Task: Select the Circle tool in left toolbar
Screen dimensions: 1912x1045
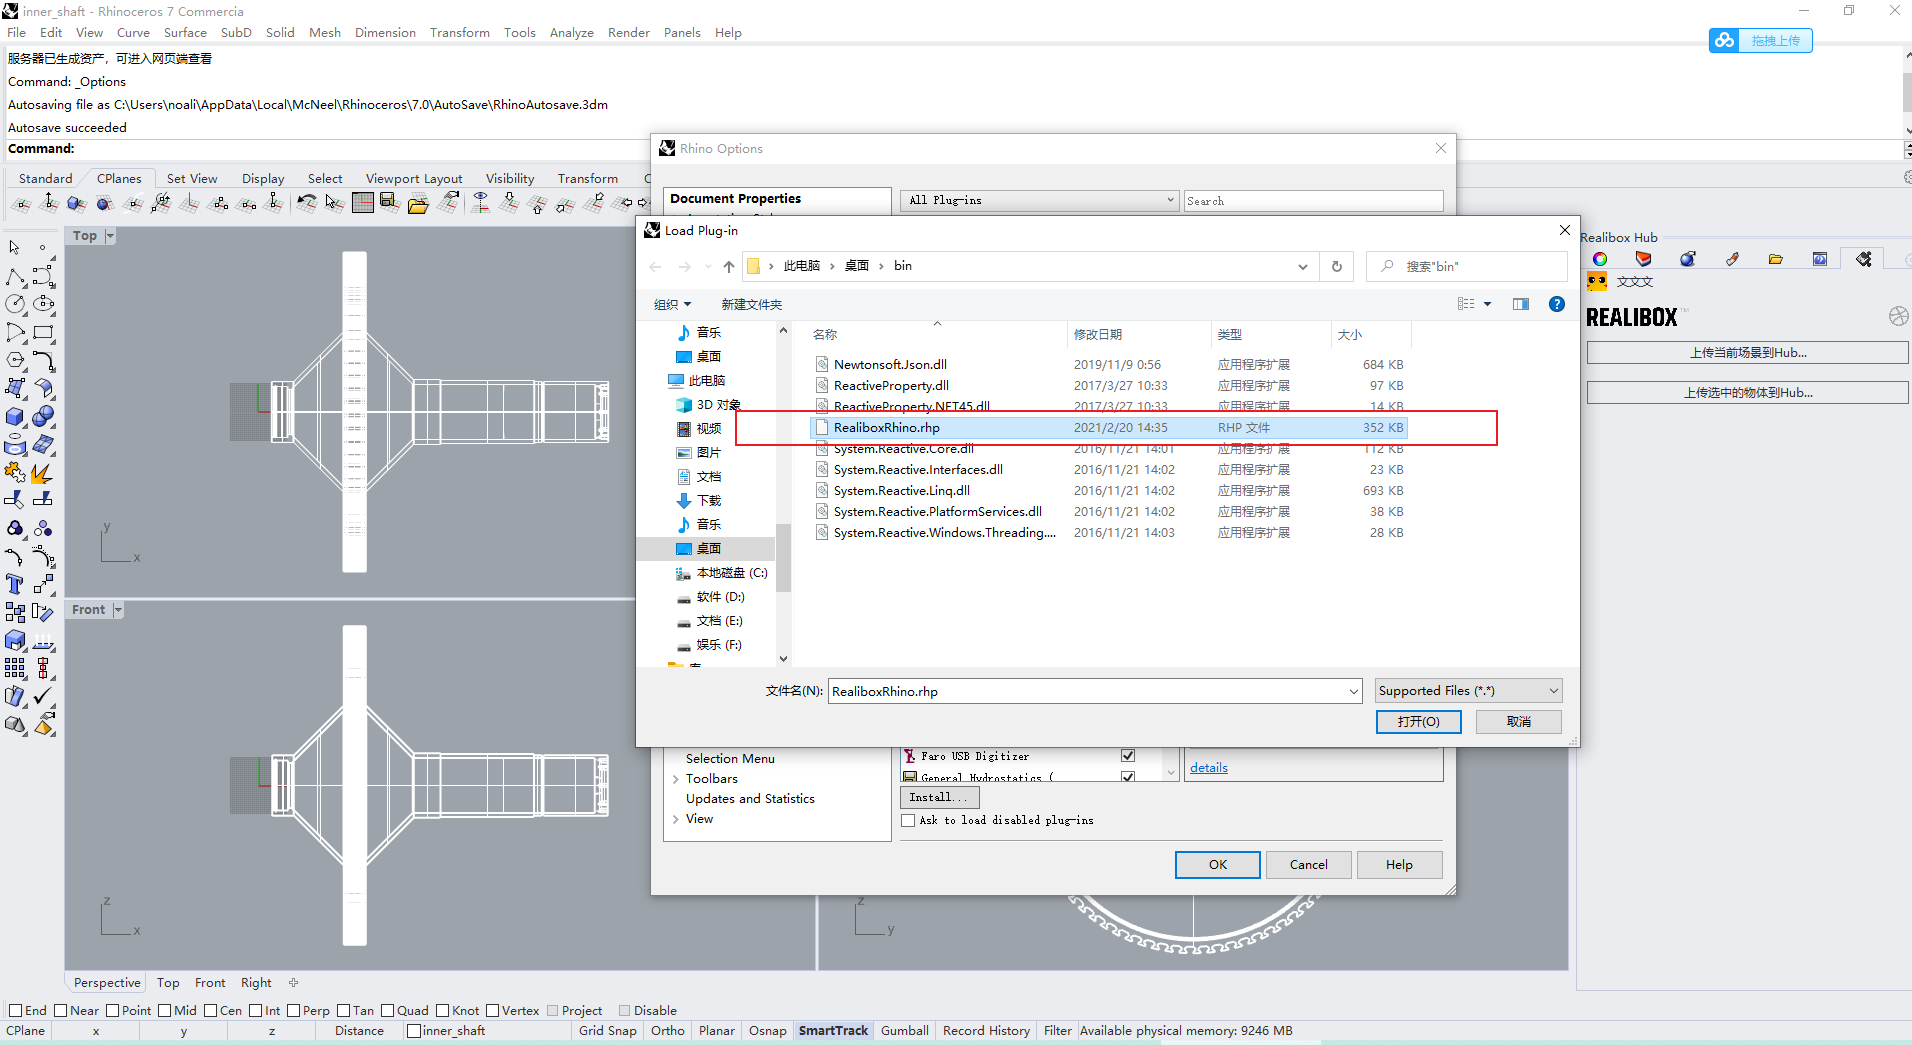Action: click(16, 304)
